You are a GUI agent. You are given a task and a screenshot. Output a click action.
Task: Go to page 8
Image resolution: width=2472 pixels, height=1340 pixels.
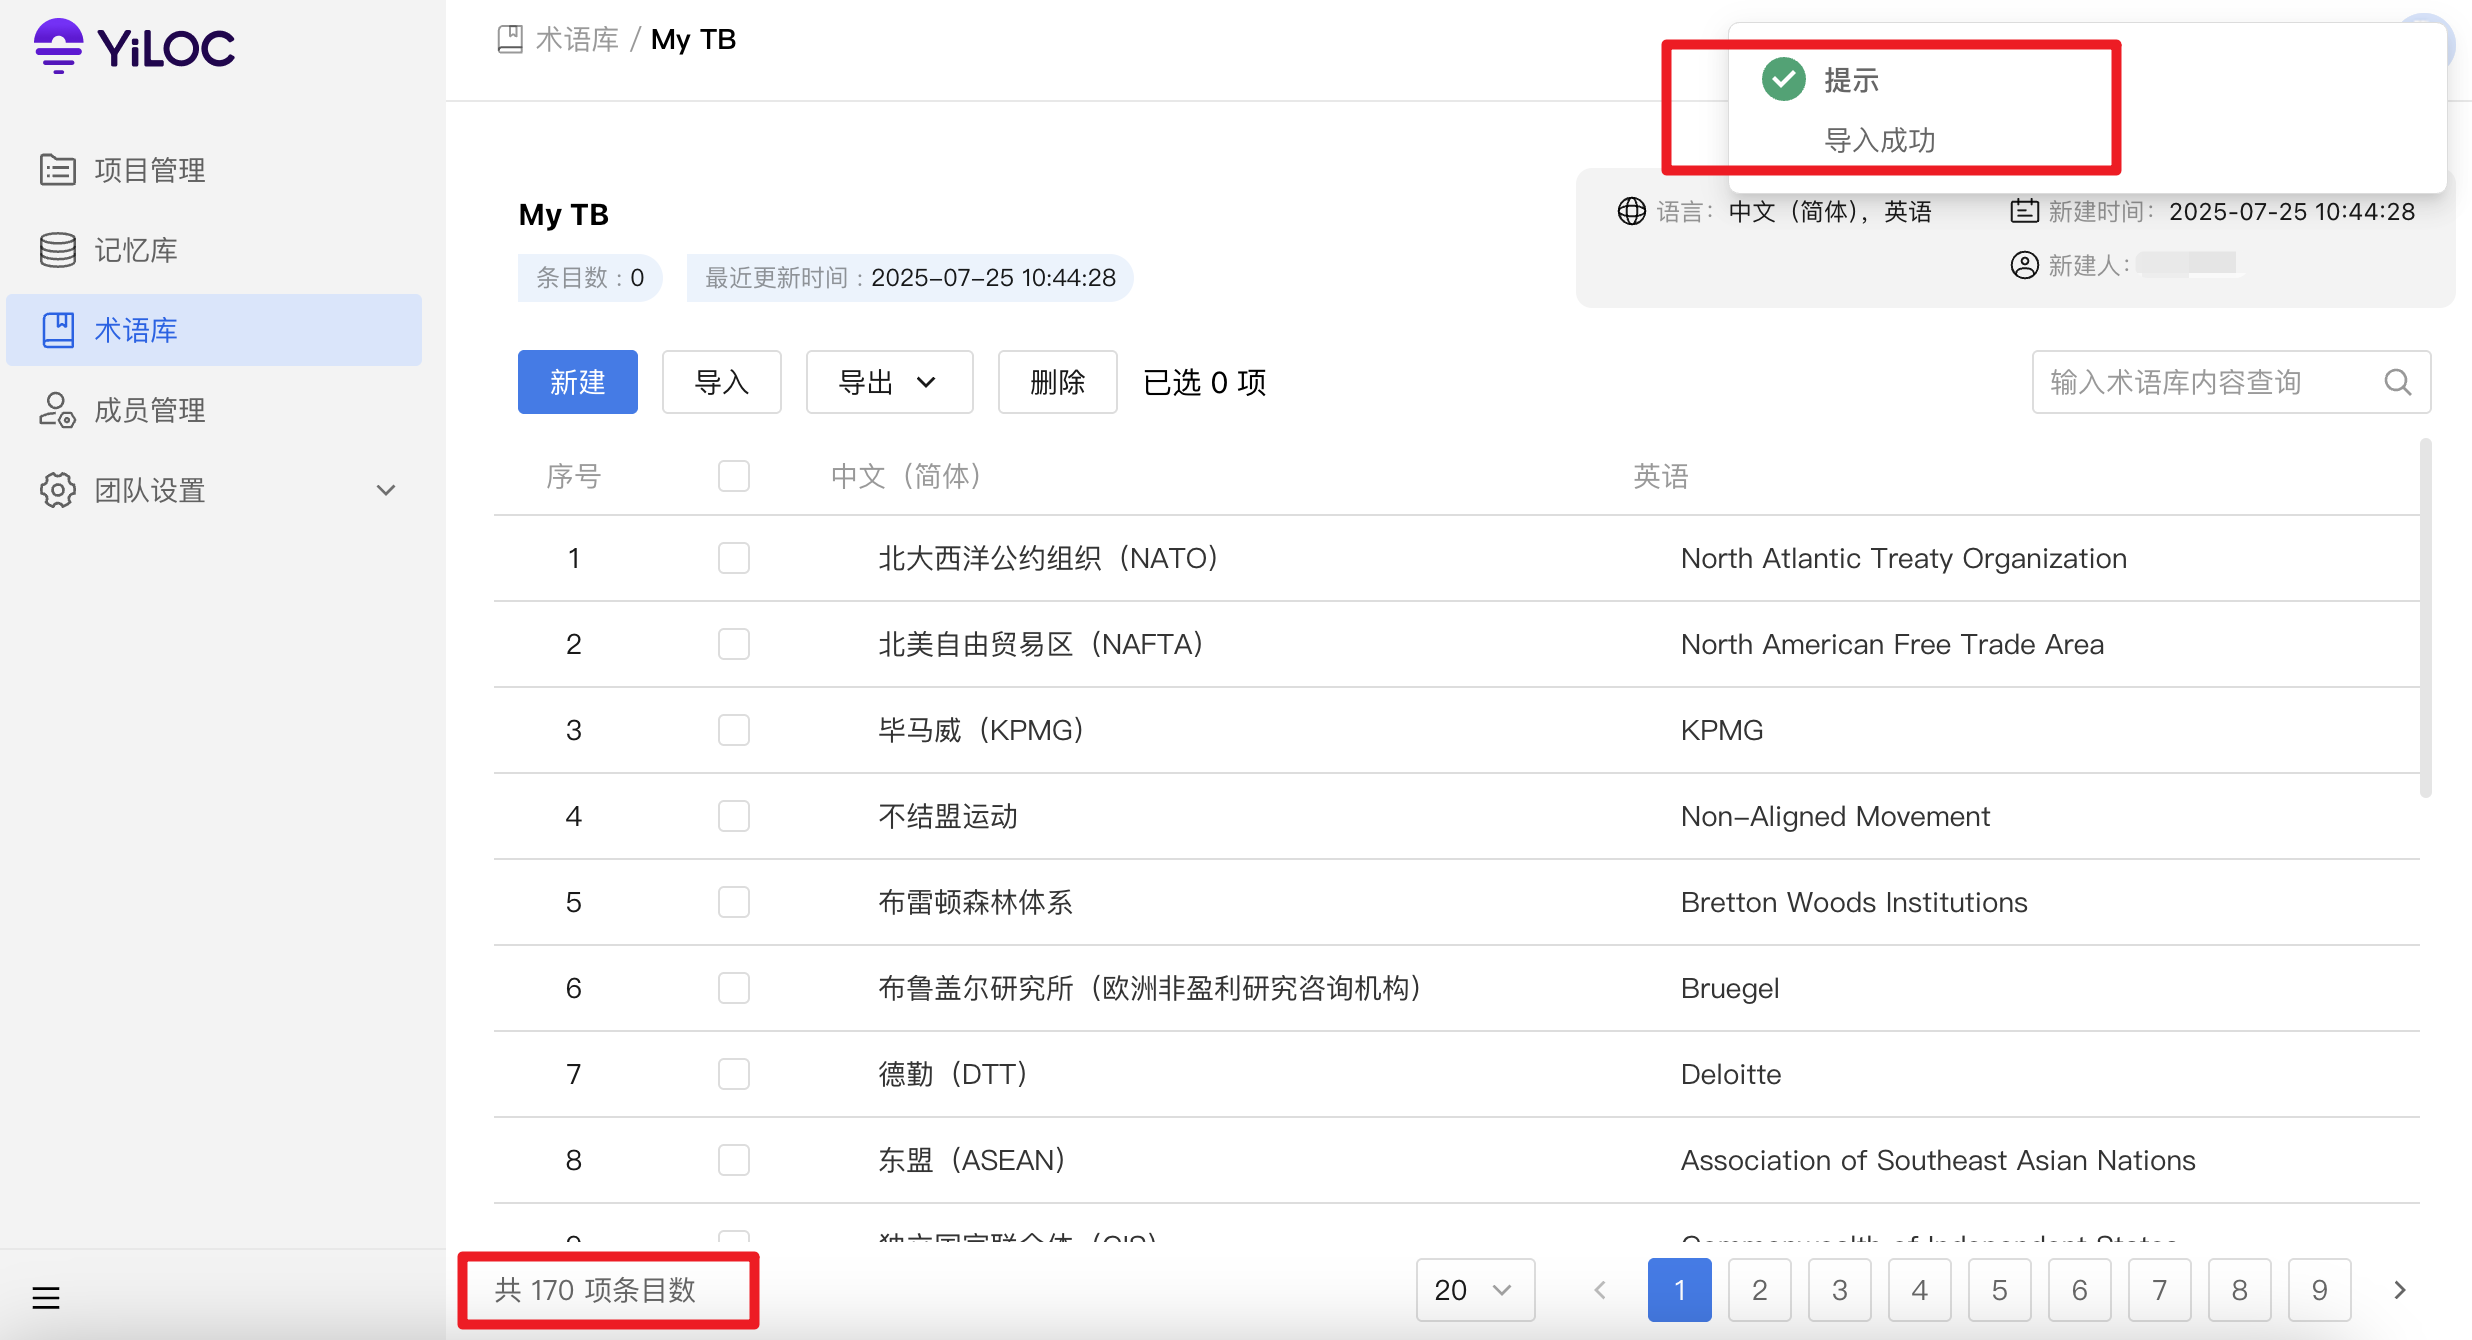(2240, 1290)
